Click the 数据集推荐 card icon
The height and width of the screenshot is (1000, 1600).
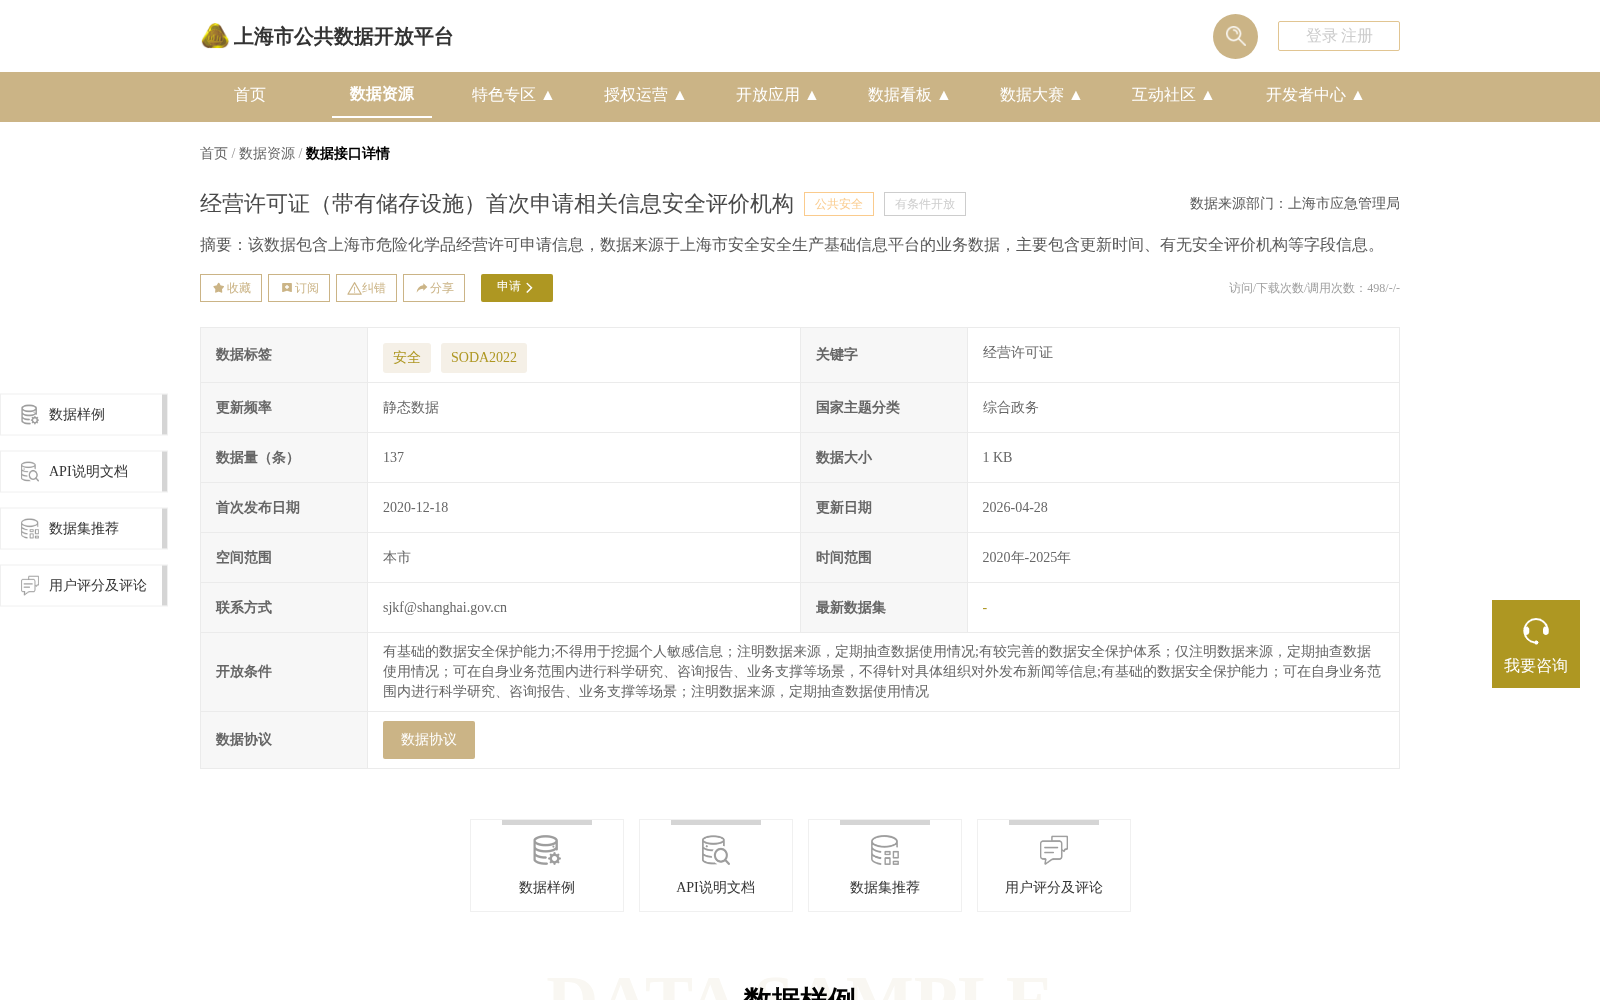point(885,851)
